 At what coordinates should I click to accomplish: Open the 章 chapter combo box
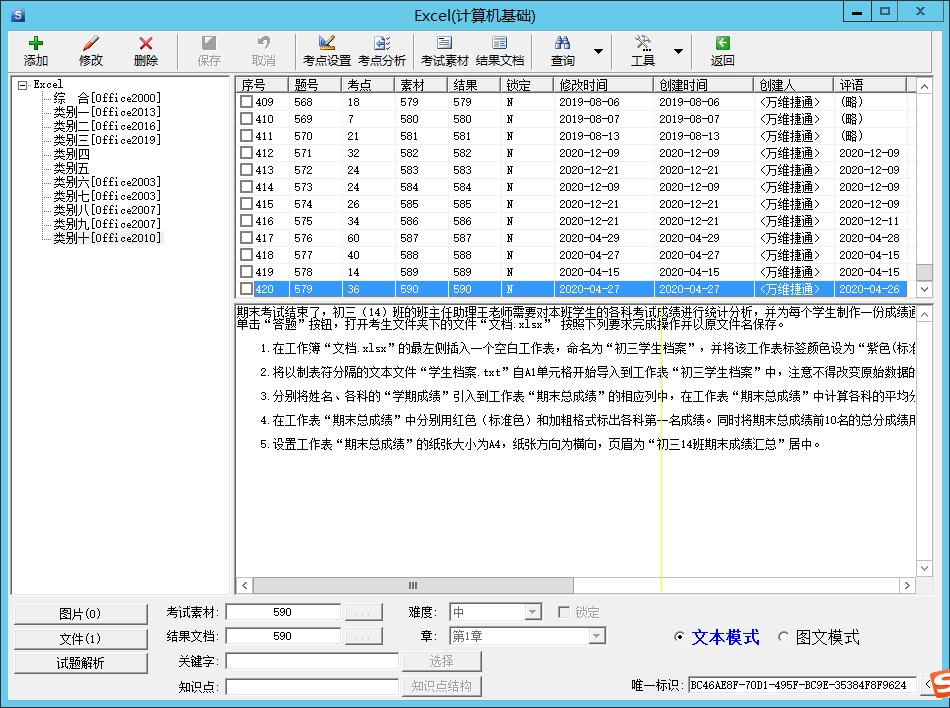(597, 636)
